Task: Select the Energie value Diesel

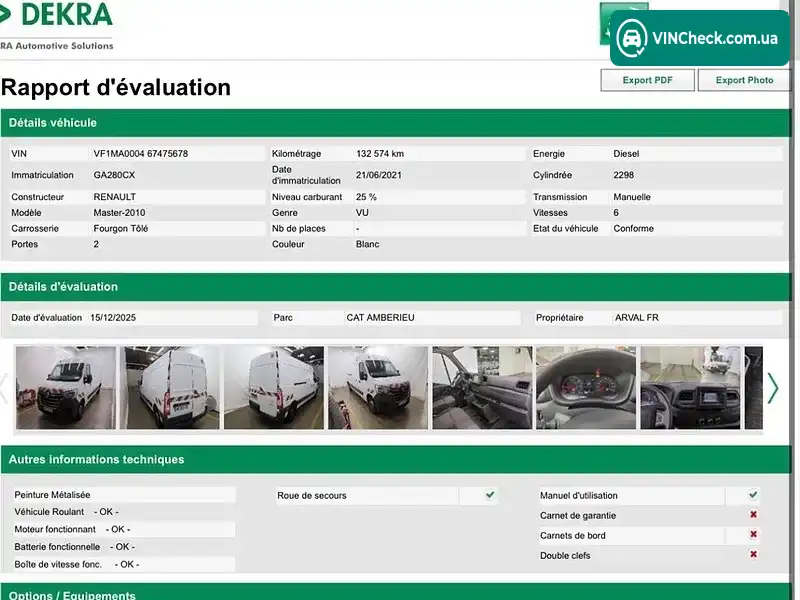Action: coord(626,154)
